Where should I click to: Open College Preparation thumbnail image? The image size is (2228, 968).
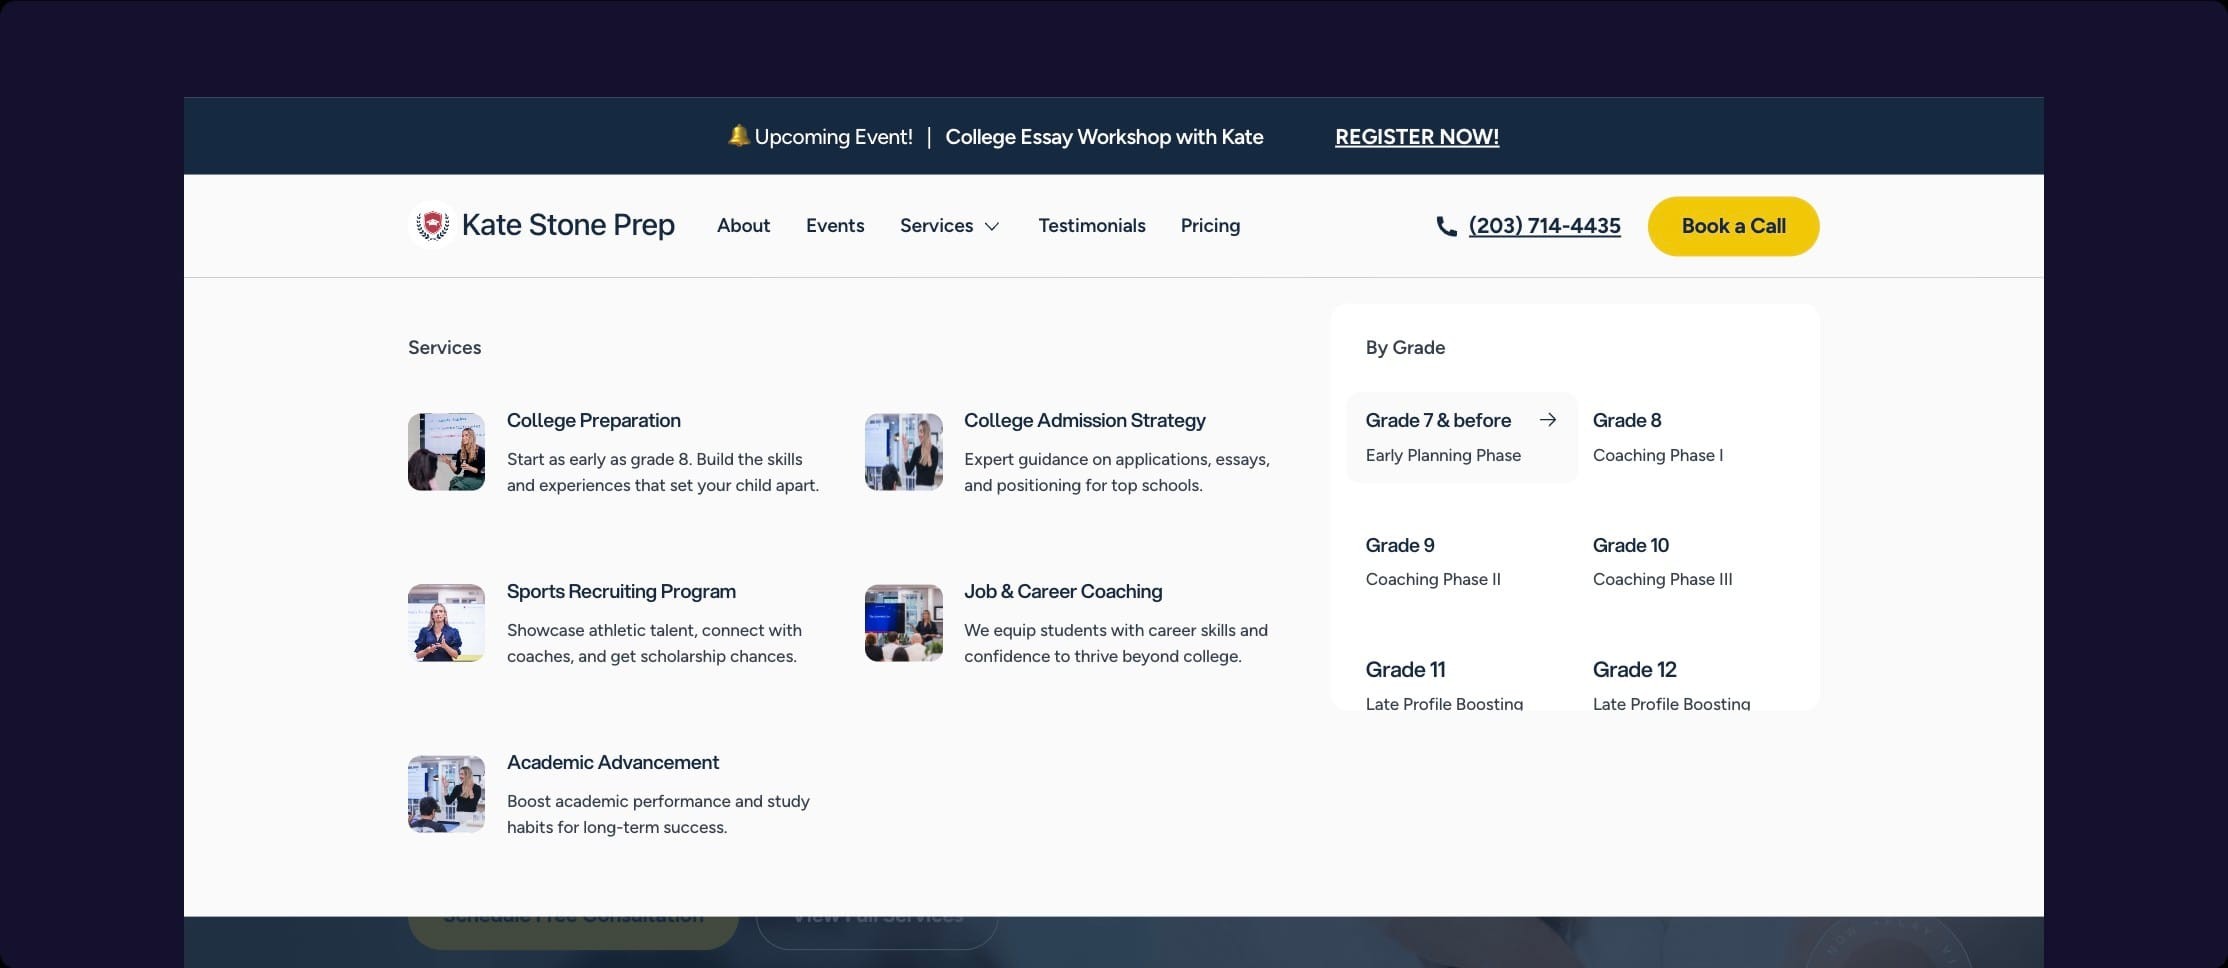(x=446, y=452)
